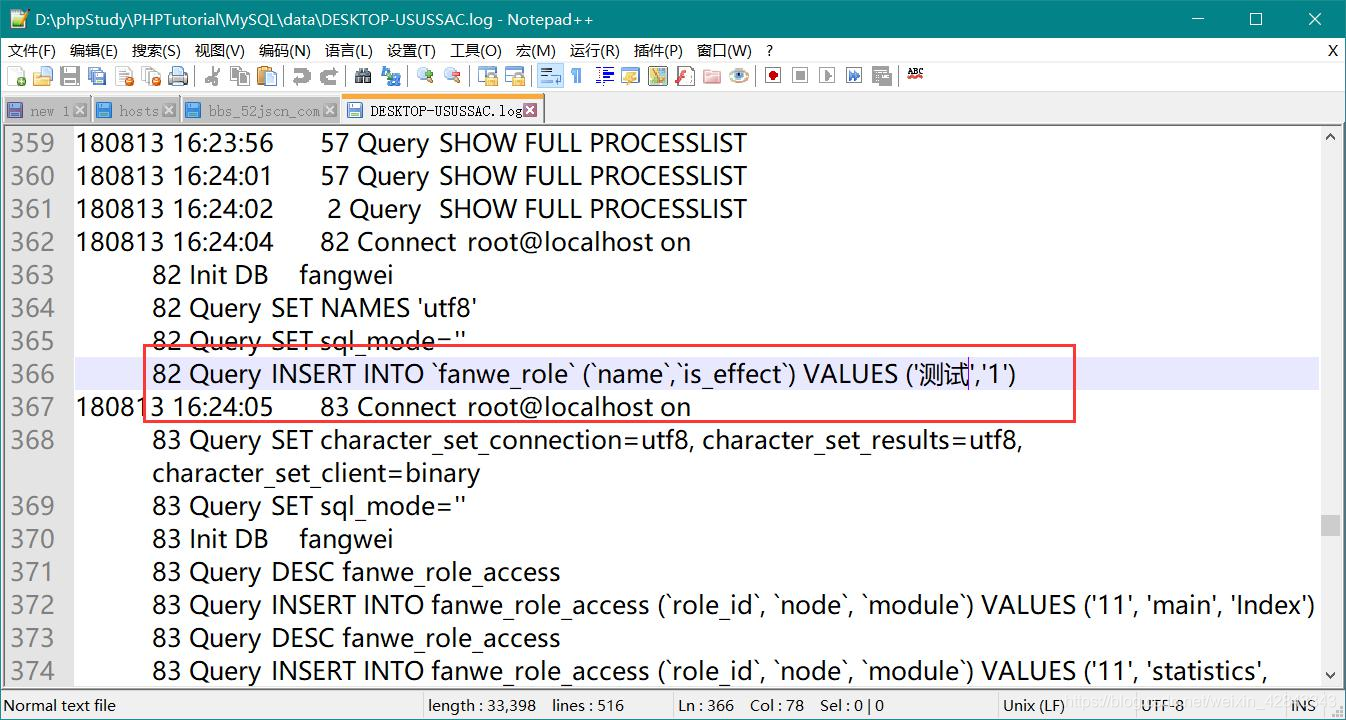
Task: Open the 运行(R) menu
Action: click(594, 50)
